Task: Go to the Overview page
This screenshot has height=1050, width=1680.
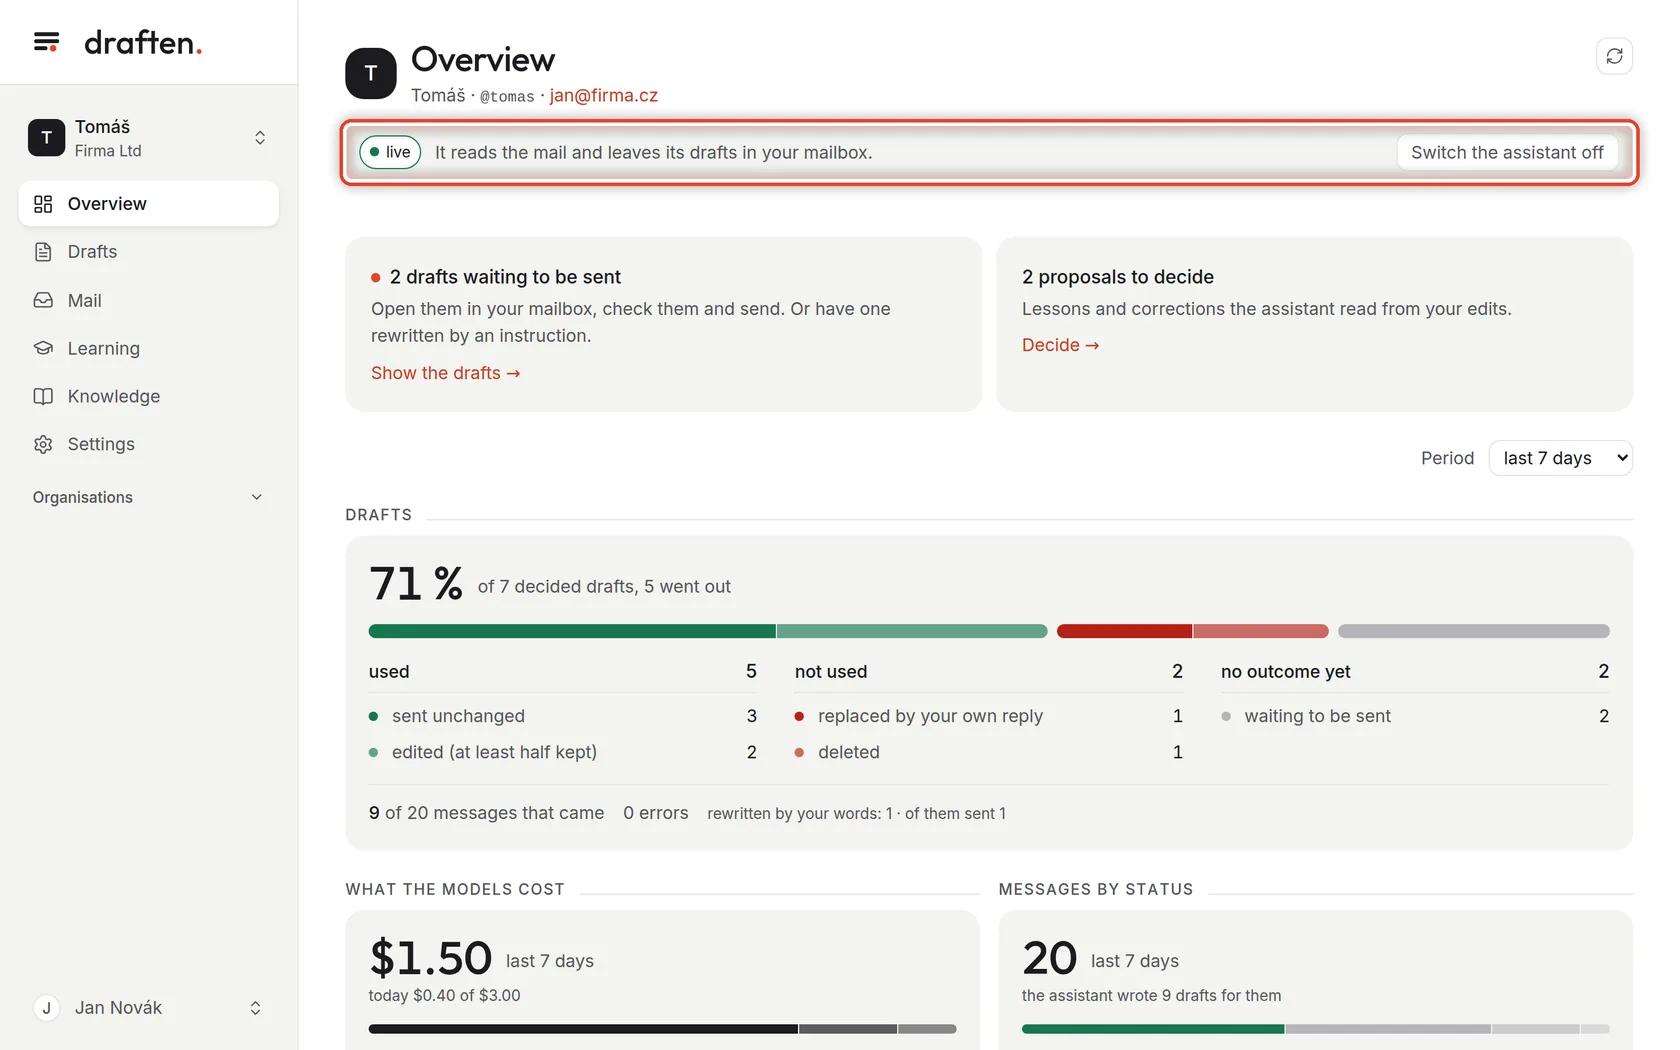Action: pyautogui.click(x=148, y=204)
